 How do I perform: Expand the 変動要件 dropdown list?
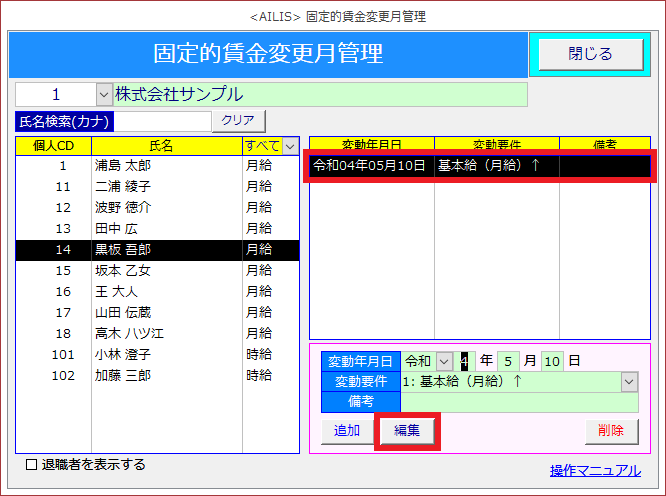point(628,382)
